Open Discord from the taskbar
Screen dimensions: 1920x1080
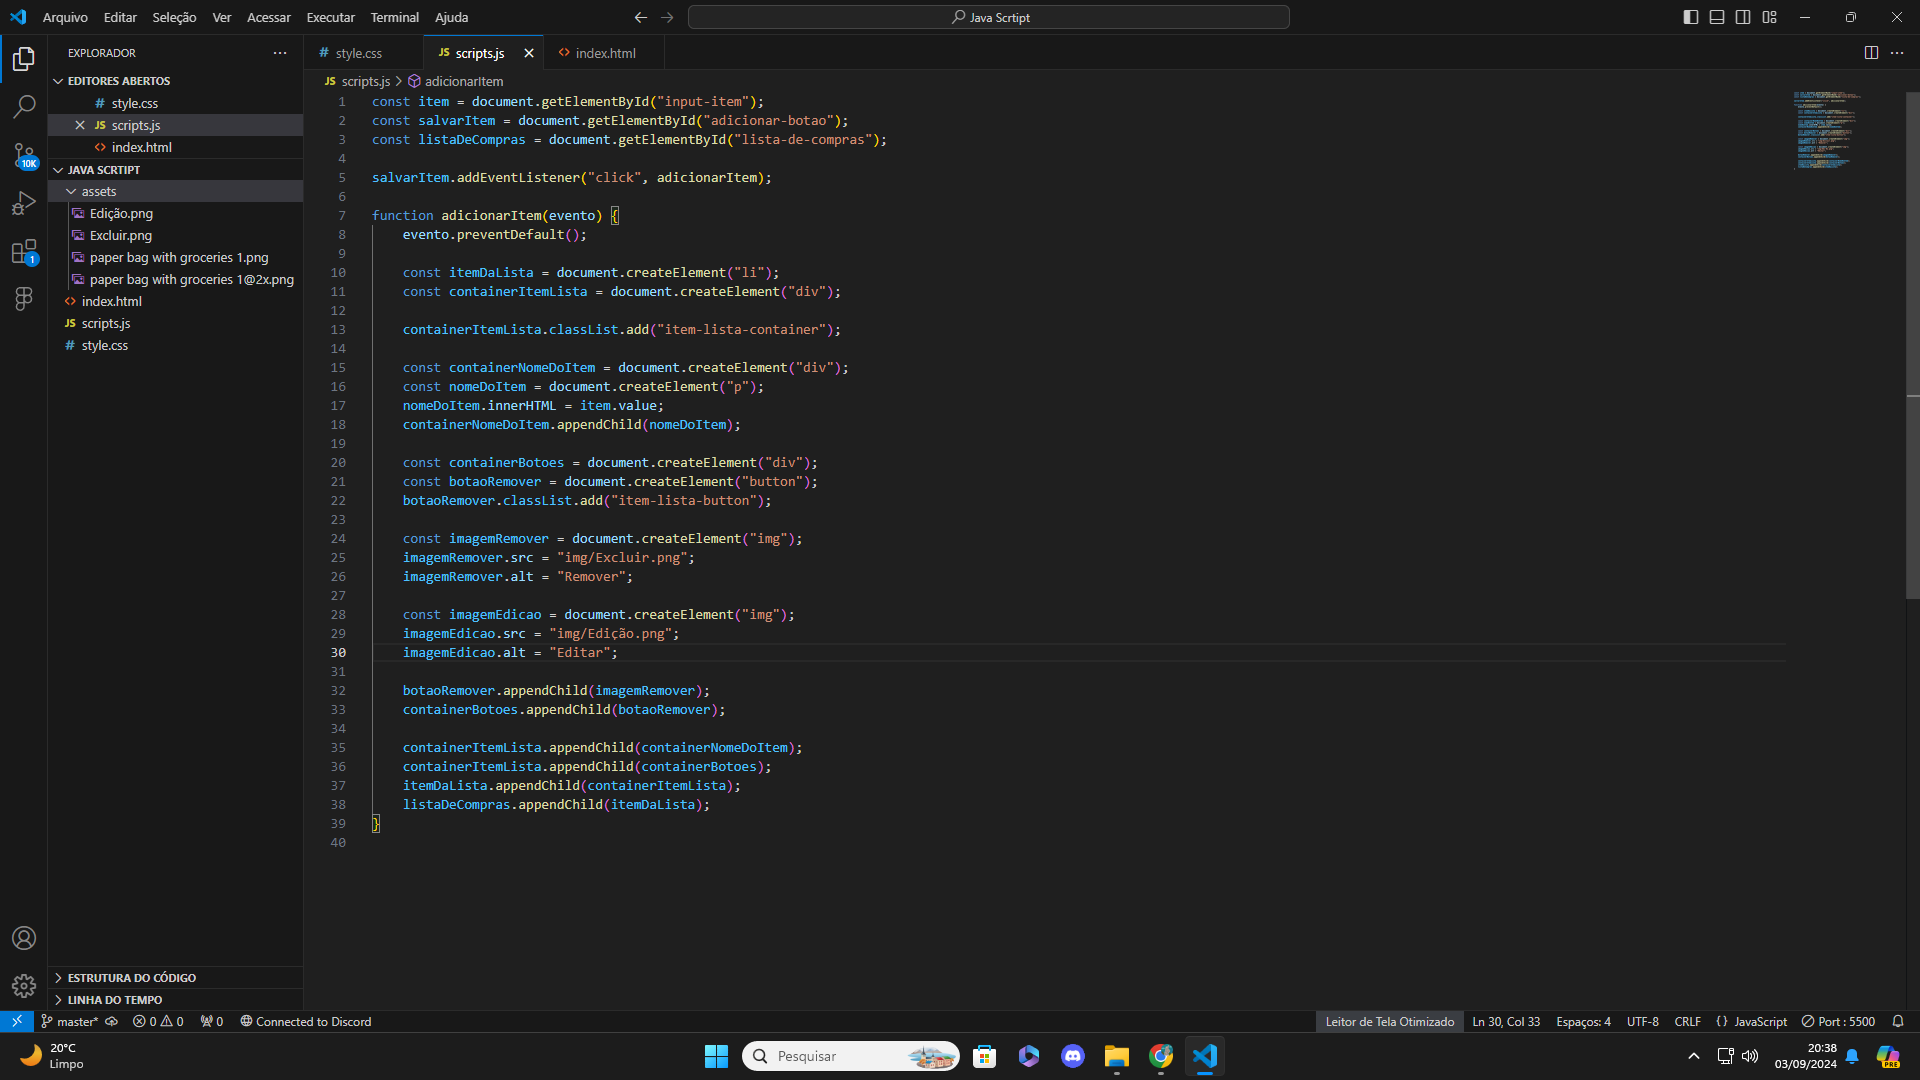pos(1073,1056)
